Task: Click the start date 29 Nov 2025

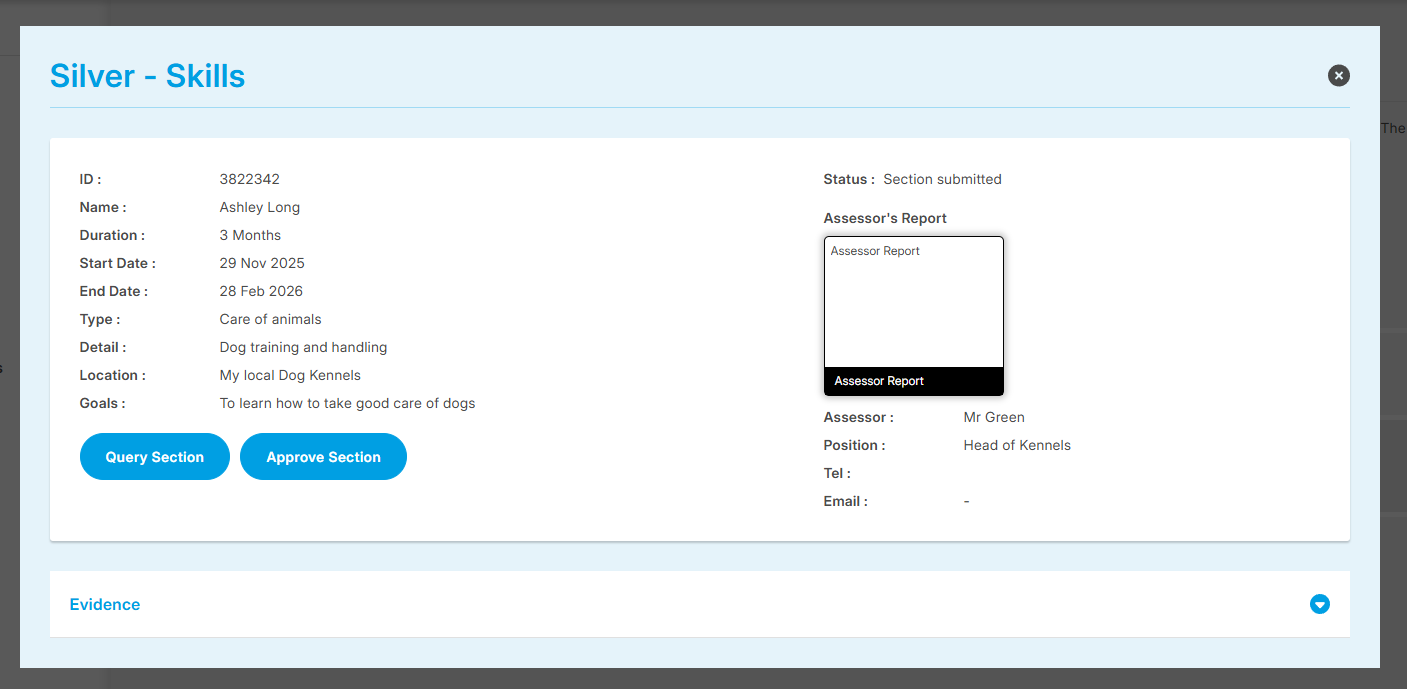Action: click(262, 264)
